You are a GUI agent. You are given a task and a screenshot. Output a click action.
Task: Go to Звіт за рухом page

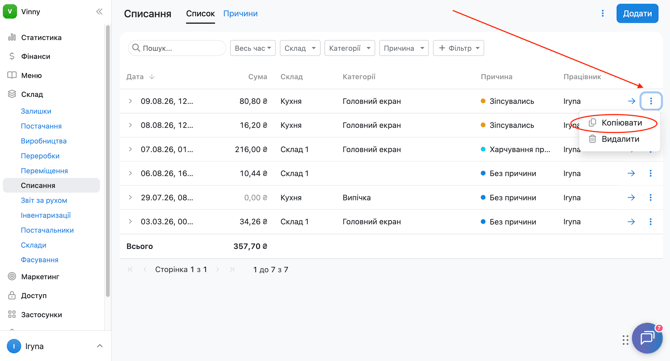(x=44, y=200)
